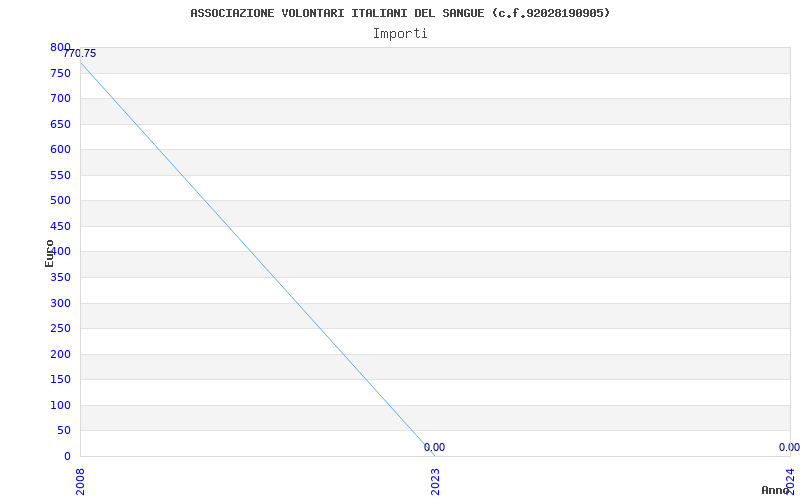
Task: Click the 800 y-axis tick label
Action: [60, 47]
